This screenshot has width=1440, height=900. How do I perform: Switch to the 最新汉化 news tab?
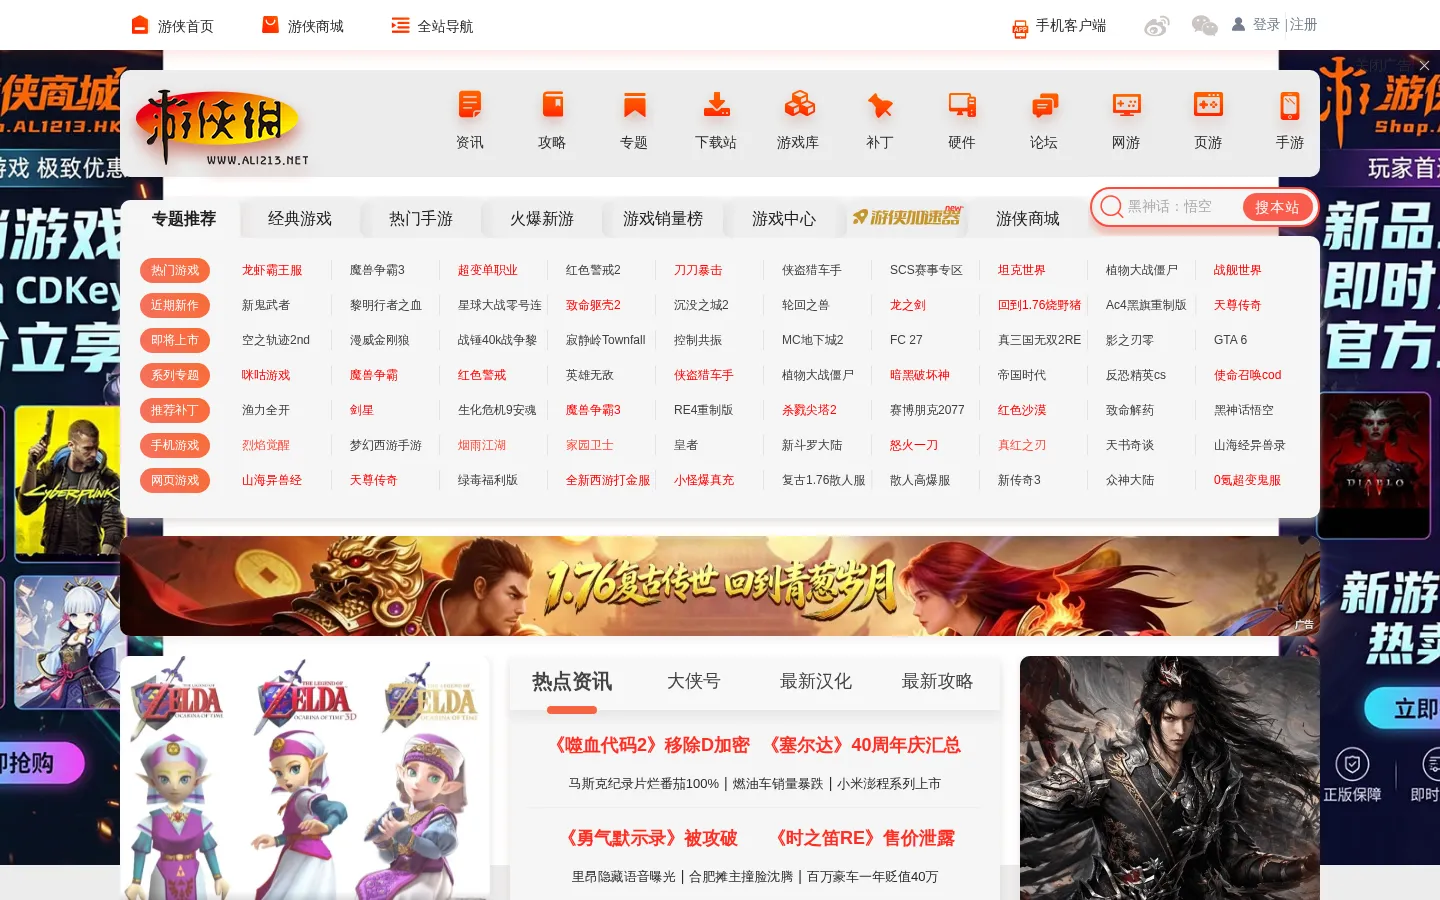click(x=816, y=681)
